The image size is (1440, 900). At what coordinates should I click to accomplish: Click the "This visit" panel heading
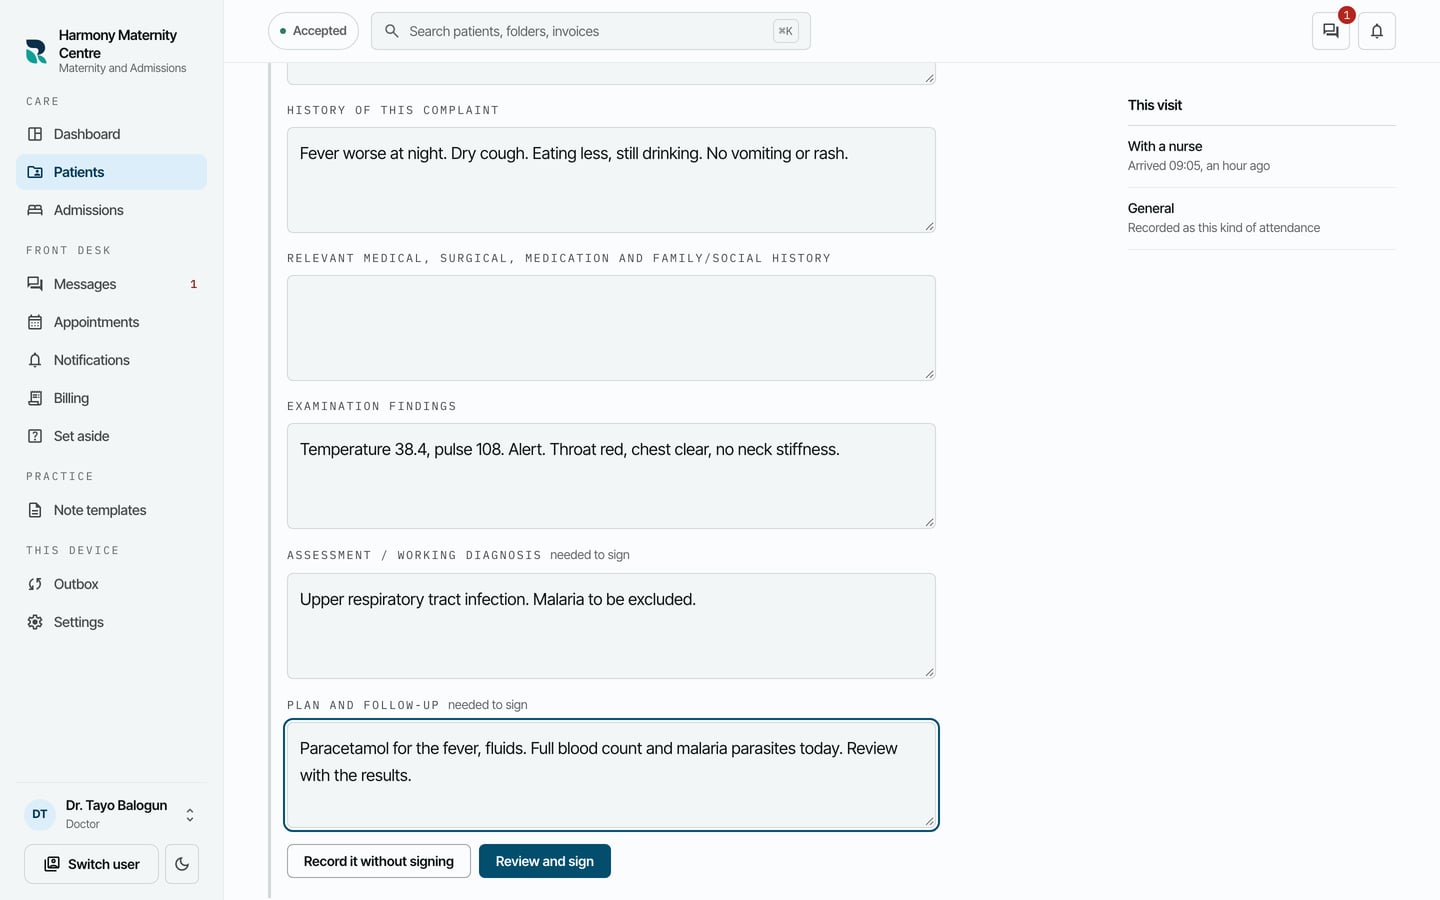1155,105
